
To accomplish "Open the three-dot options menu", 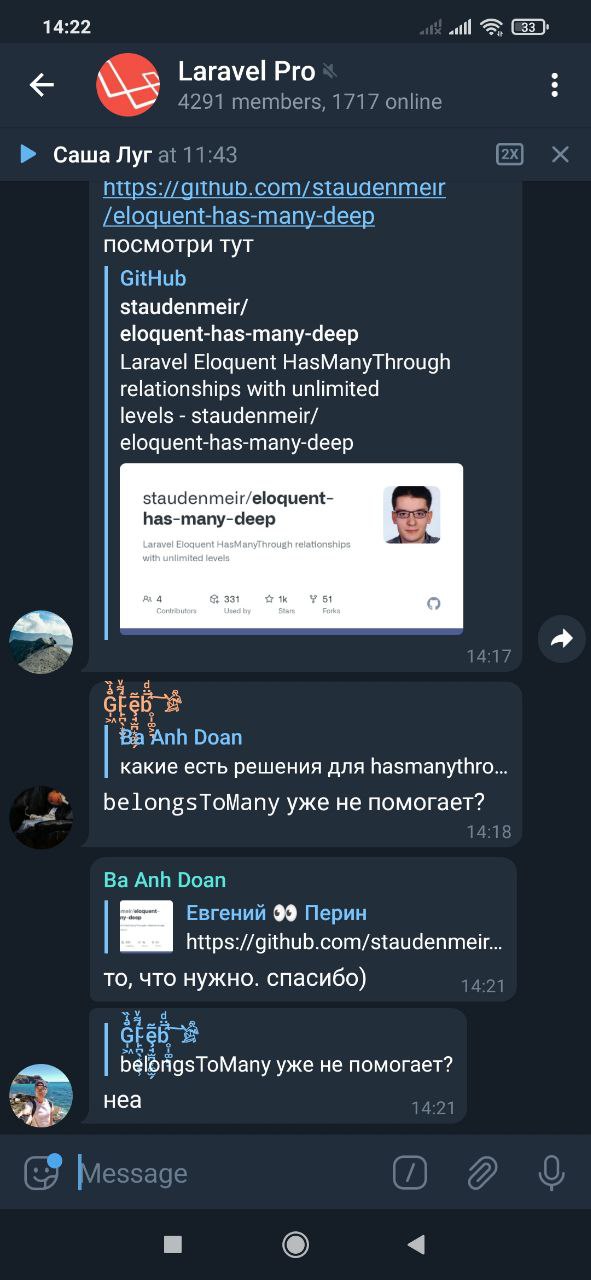I will tap(554, 85).
